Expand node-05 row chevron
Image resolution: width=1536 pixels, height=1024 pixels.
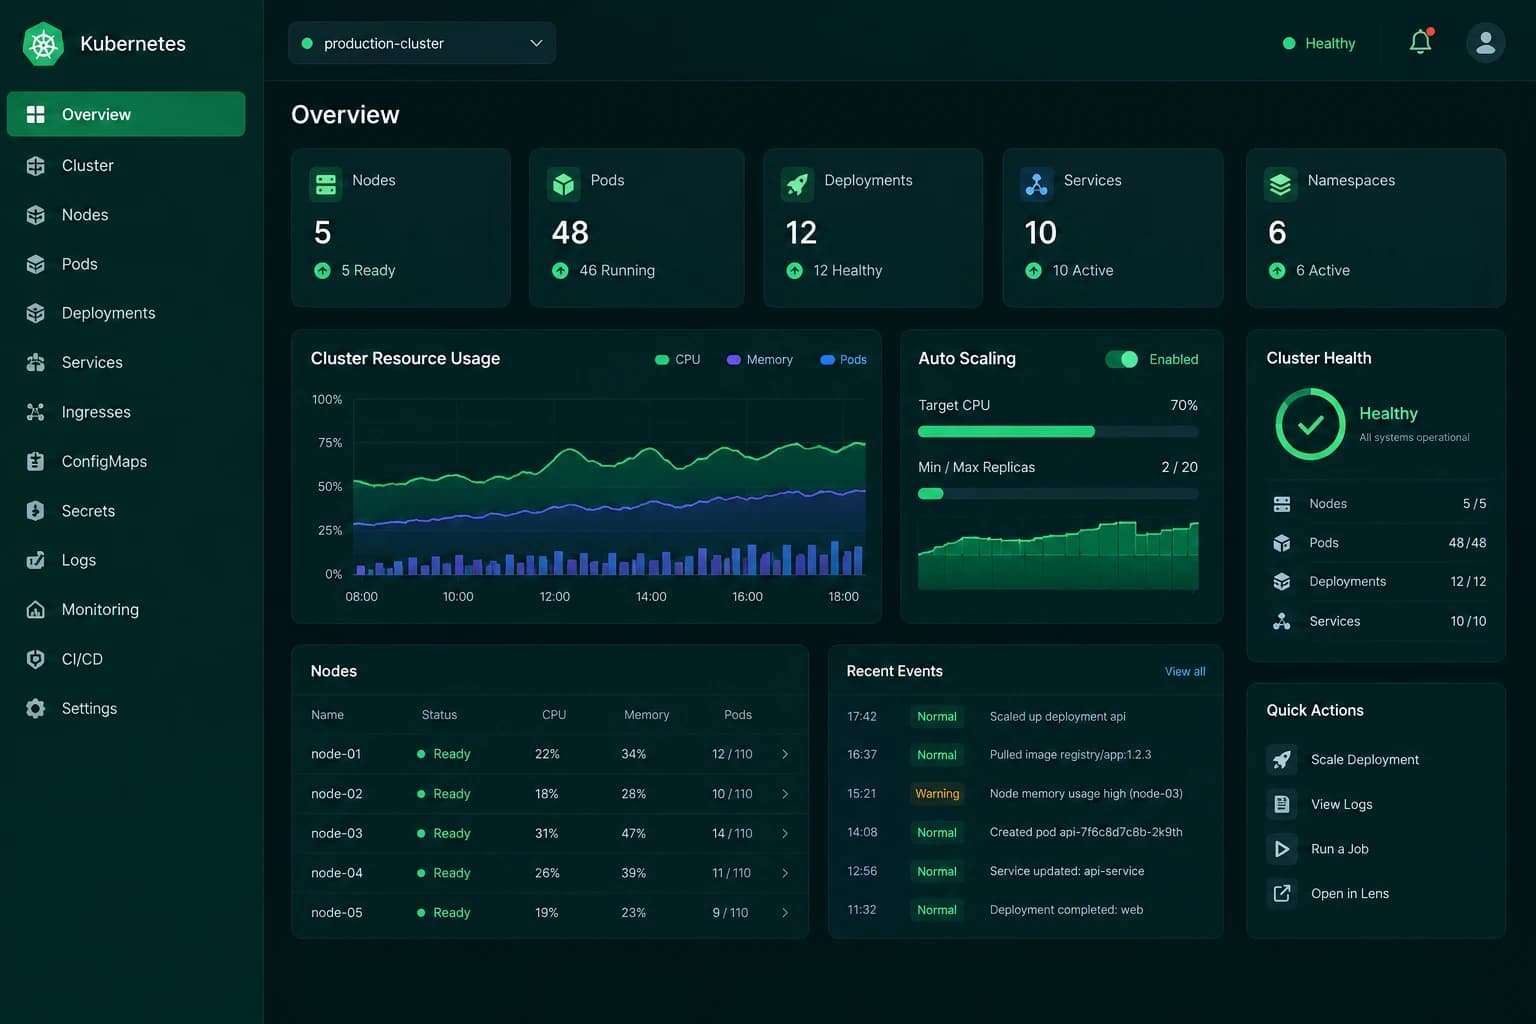click(x=785, y=913)
